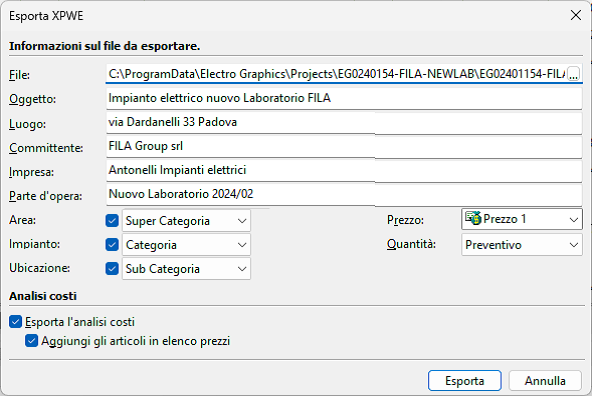The height and width of the screenshot is (396, 592).
Task: Click the browse ellipsis button for File
Action: 573,74
